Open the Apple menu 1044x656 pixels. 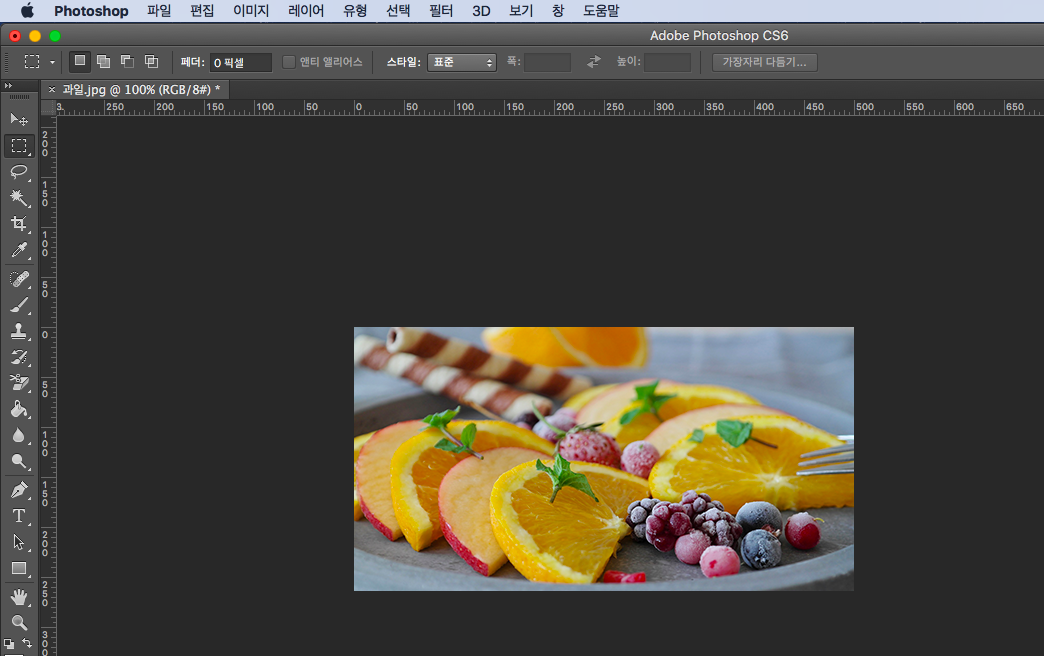pyautogui.click(x=27, y=11)
